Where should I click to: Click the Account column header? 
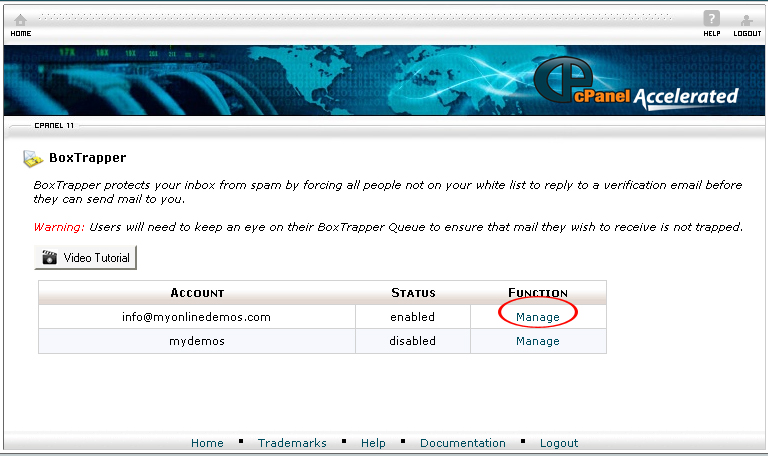(197, 293)
